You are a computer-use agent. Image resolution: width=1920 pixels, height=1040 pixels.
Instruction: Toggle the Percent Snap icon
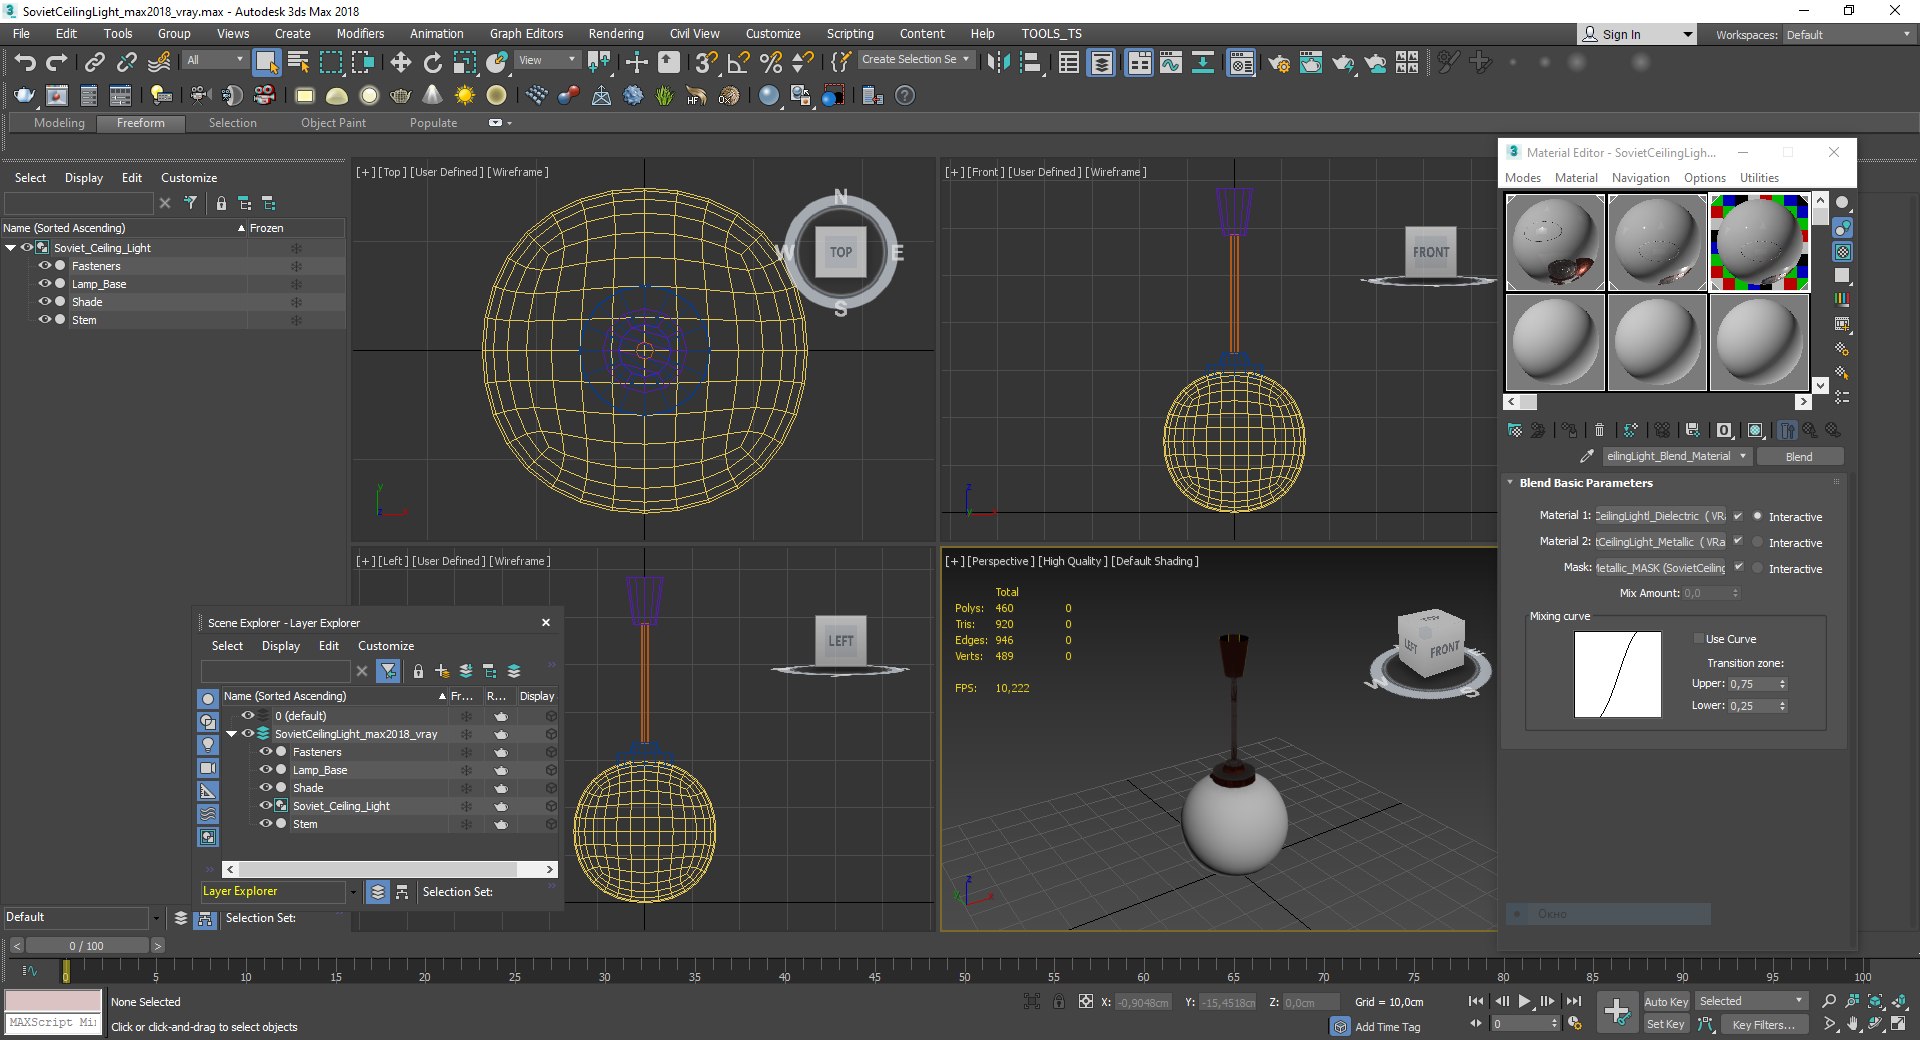(x=771, y=63)
